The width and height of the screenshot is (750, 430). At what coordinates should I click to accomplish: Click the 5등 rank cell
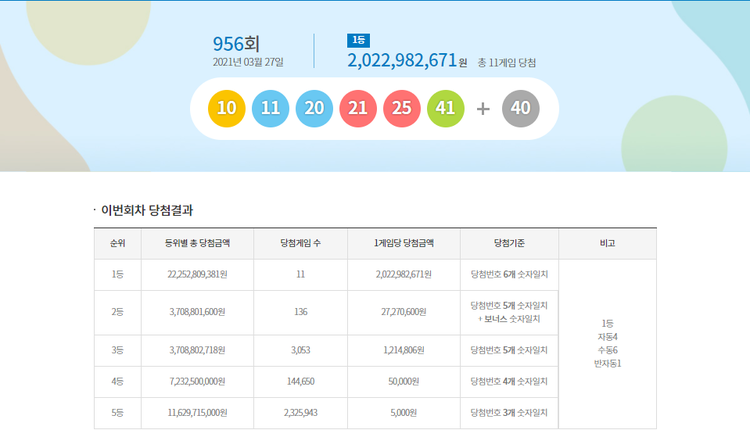coord(118,413)
